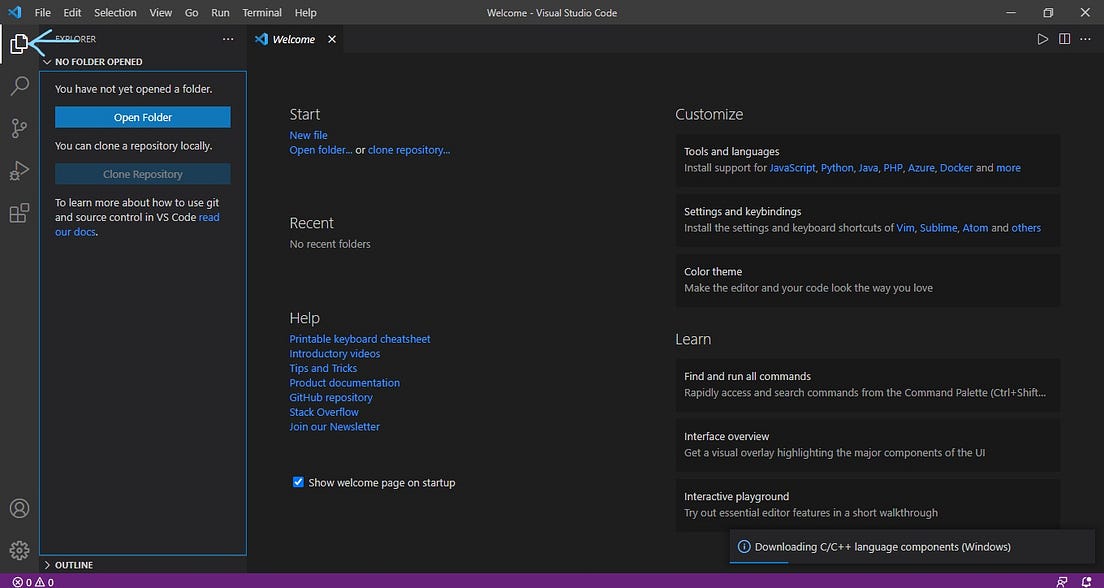
Task: Open the Search view icon
Action: point(19,86)
